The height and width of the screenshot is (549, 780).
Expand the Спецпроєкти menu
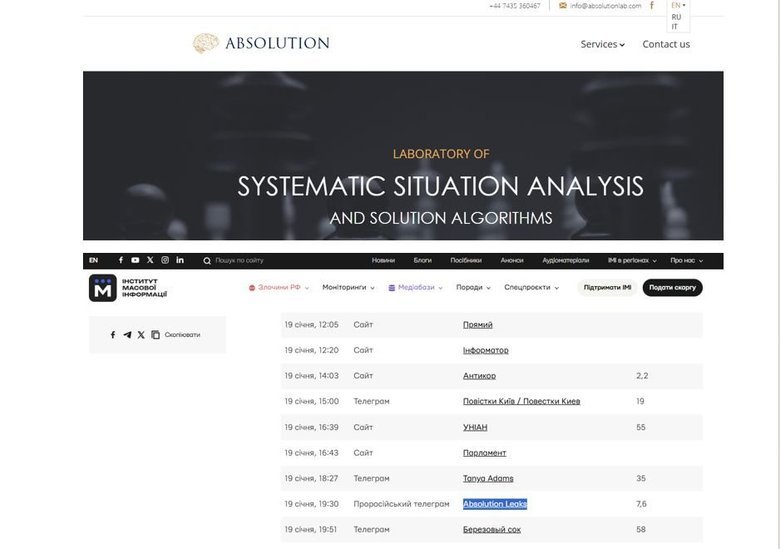531,287
